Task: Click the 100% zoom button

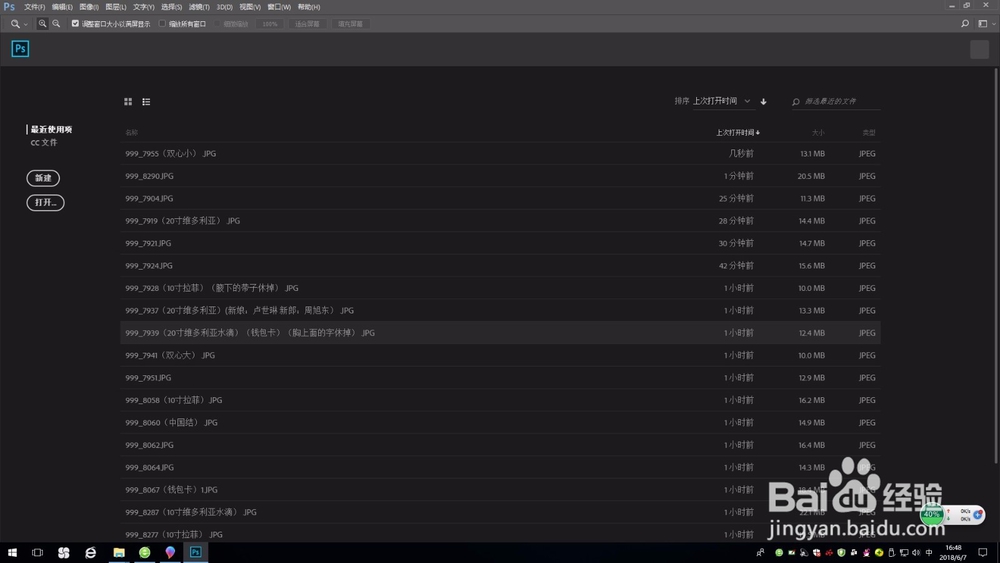Action: tap(270, 24)
